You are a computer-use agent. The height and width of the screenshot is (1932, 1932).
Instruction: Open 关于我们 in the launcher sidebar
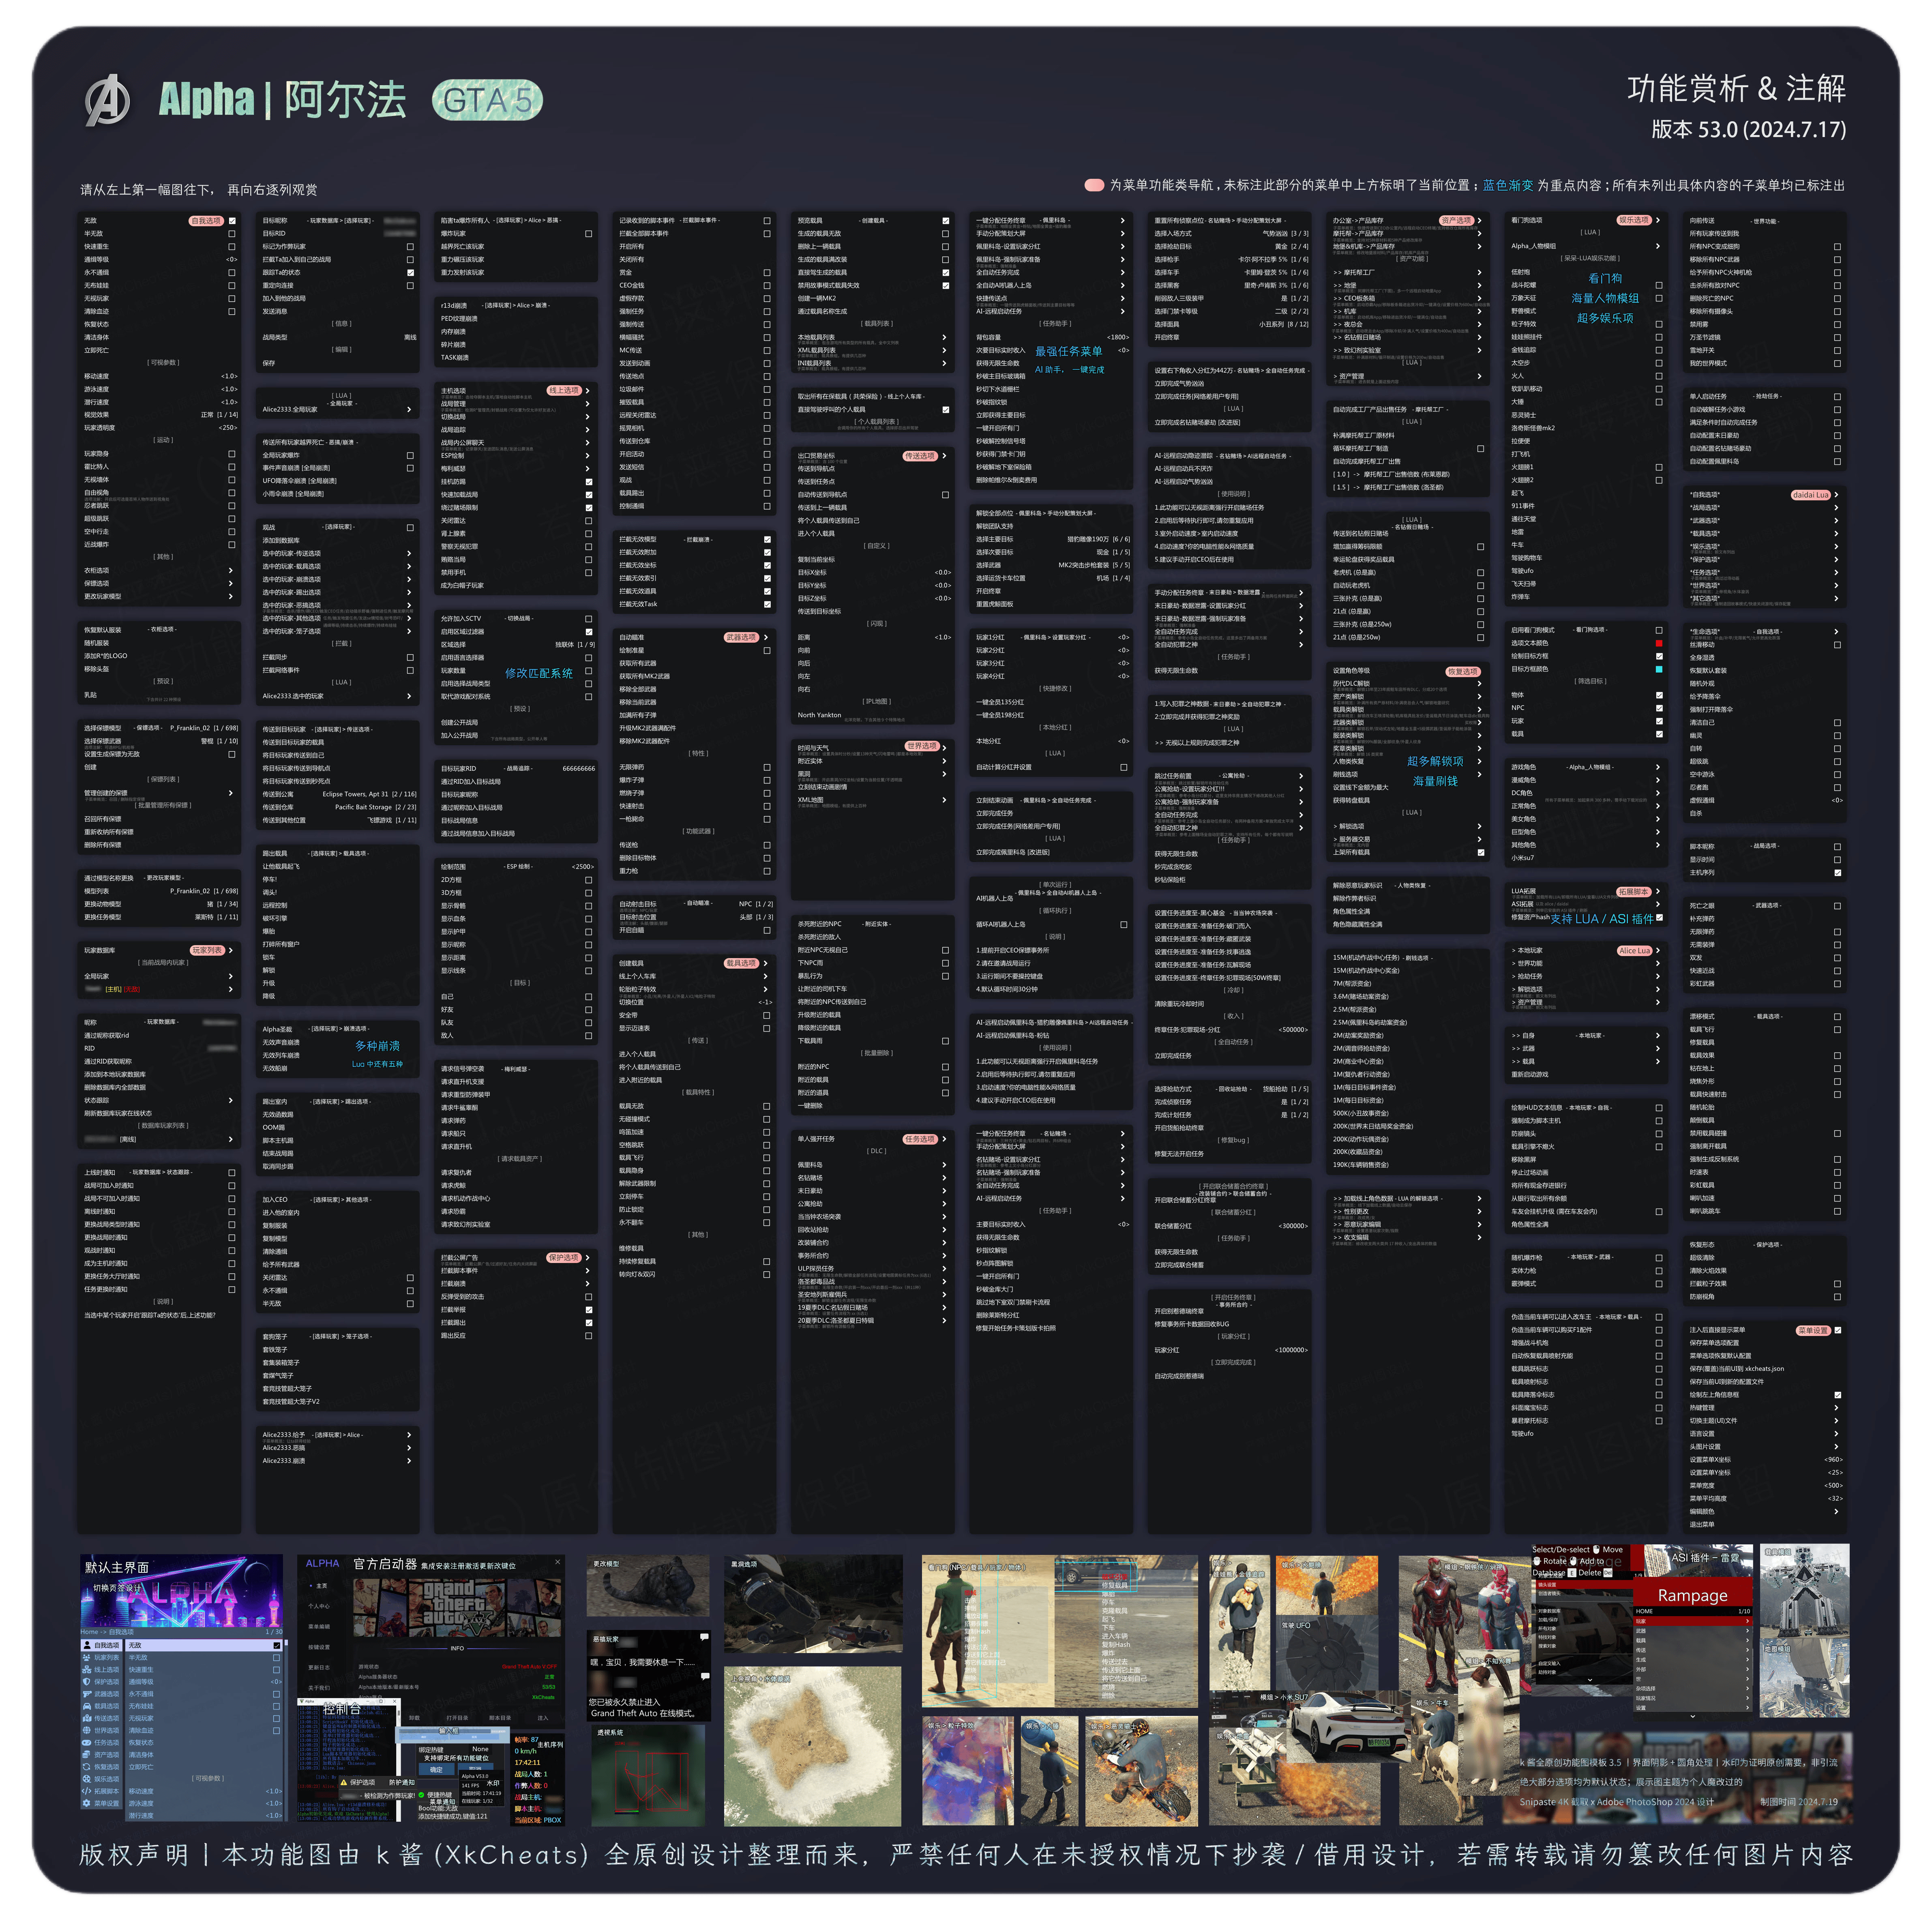tap(319, 1688)
